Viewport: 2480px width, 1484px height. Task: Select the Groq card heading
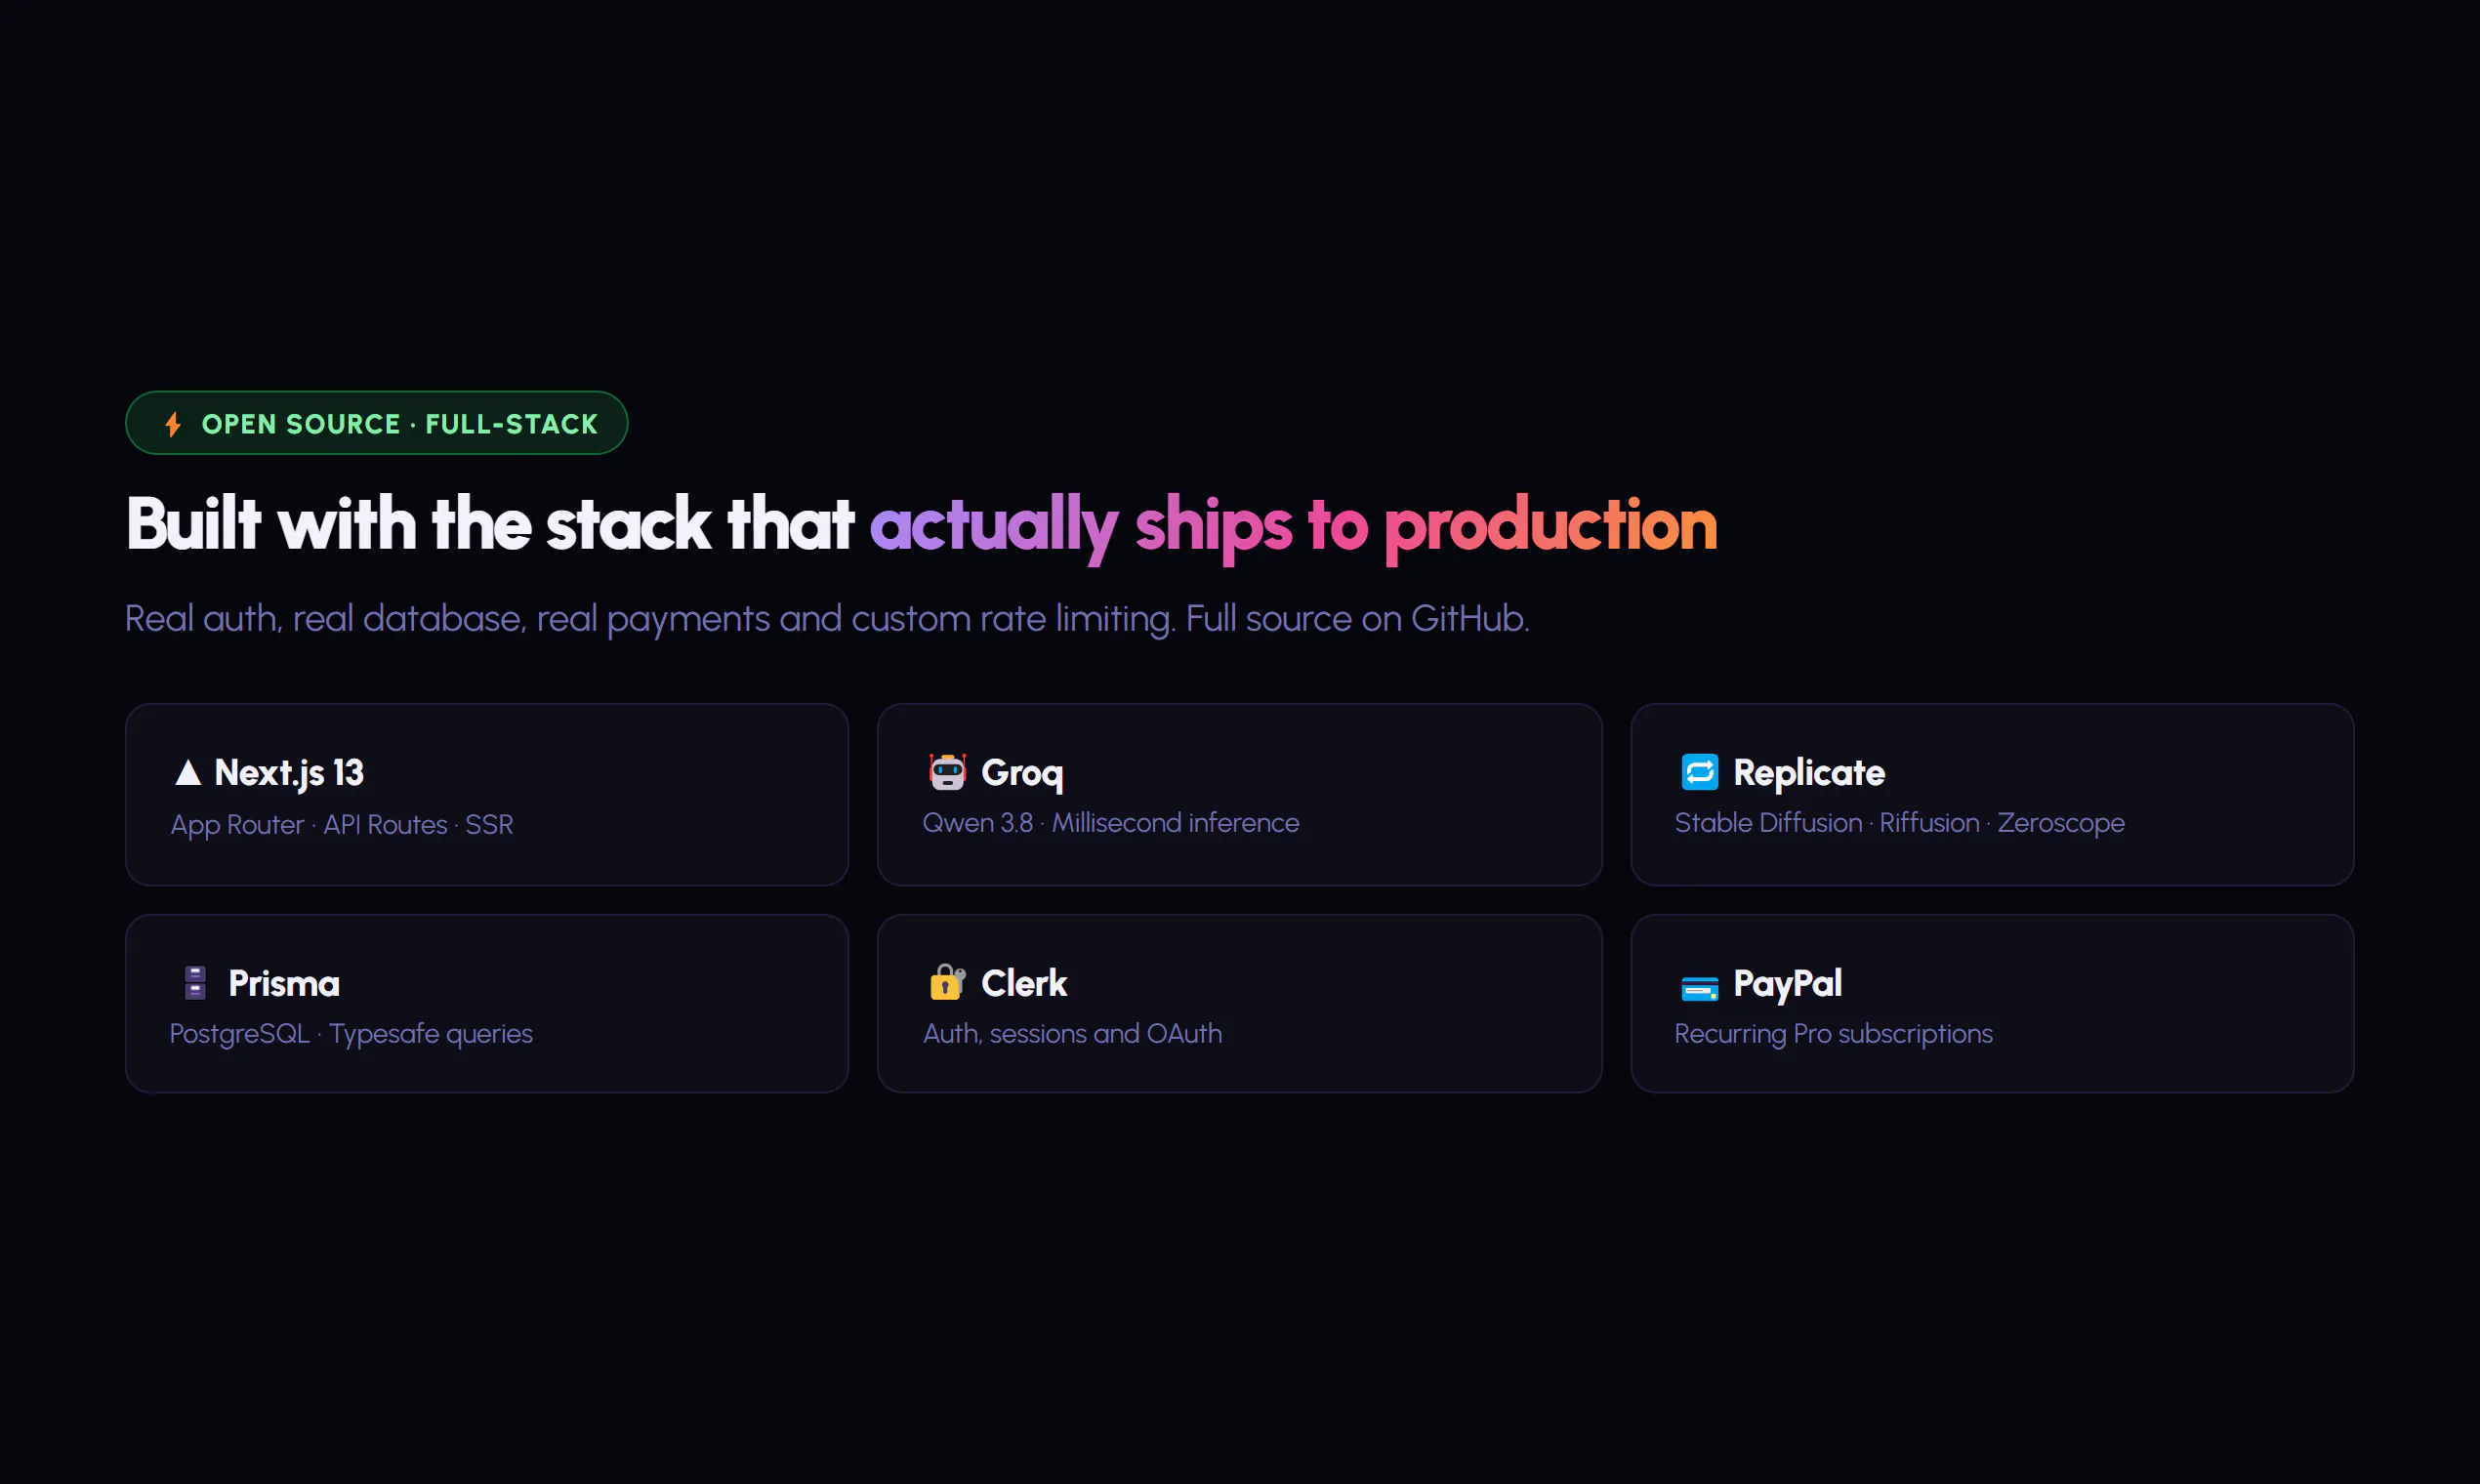click(1022, 772)
